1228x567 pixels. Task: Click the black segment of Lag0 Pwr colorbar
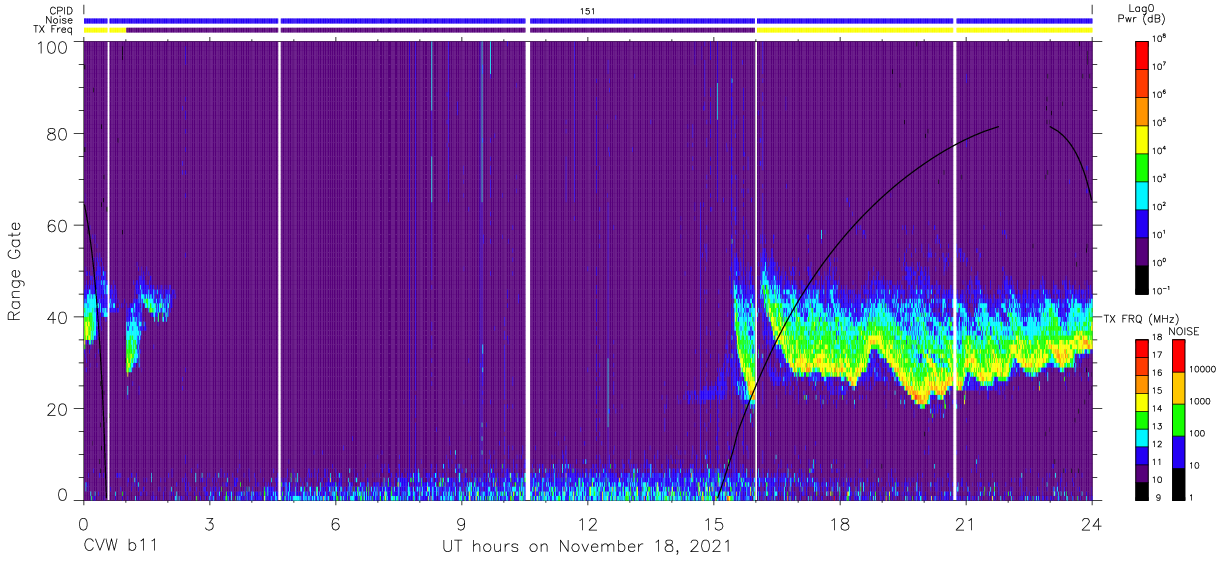1143,278
